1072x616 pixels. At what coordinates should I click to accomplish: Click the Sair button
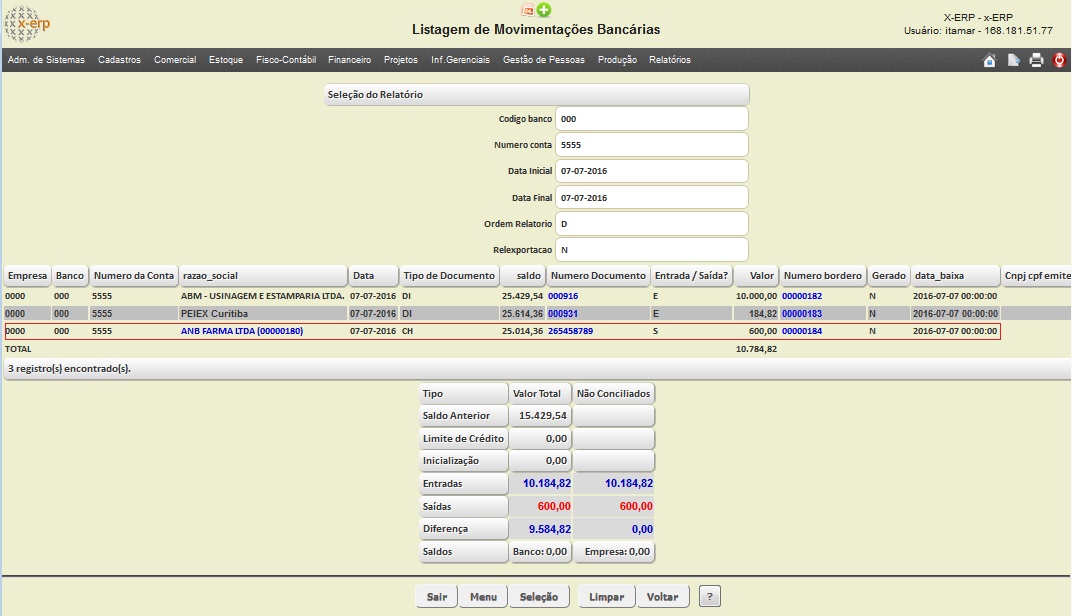point(437,597)
